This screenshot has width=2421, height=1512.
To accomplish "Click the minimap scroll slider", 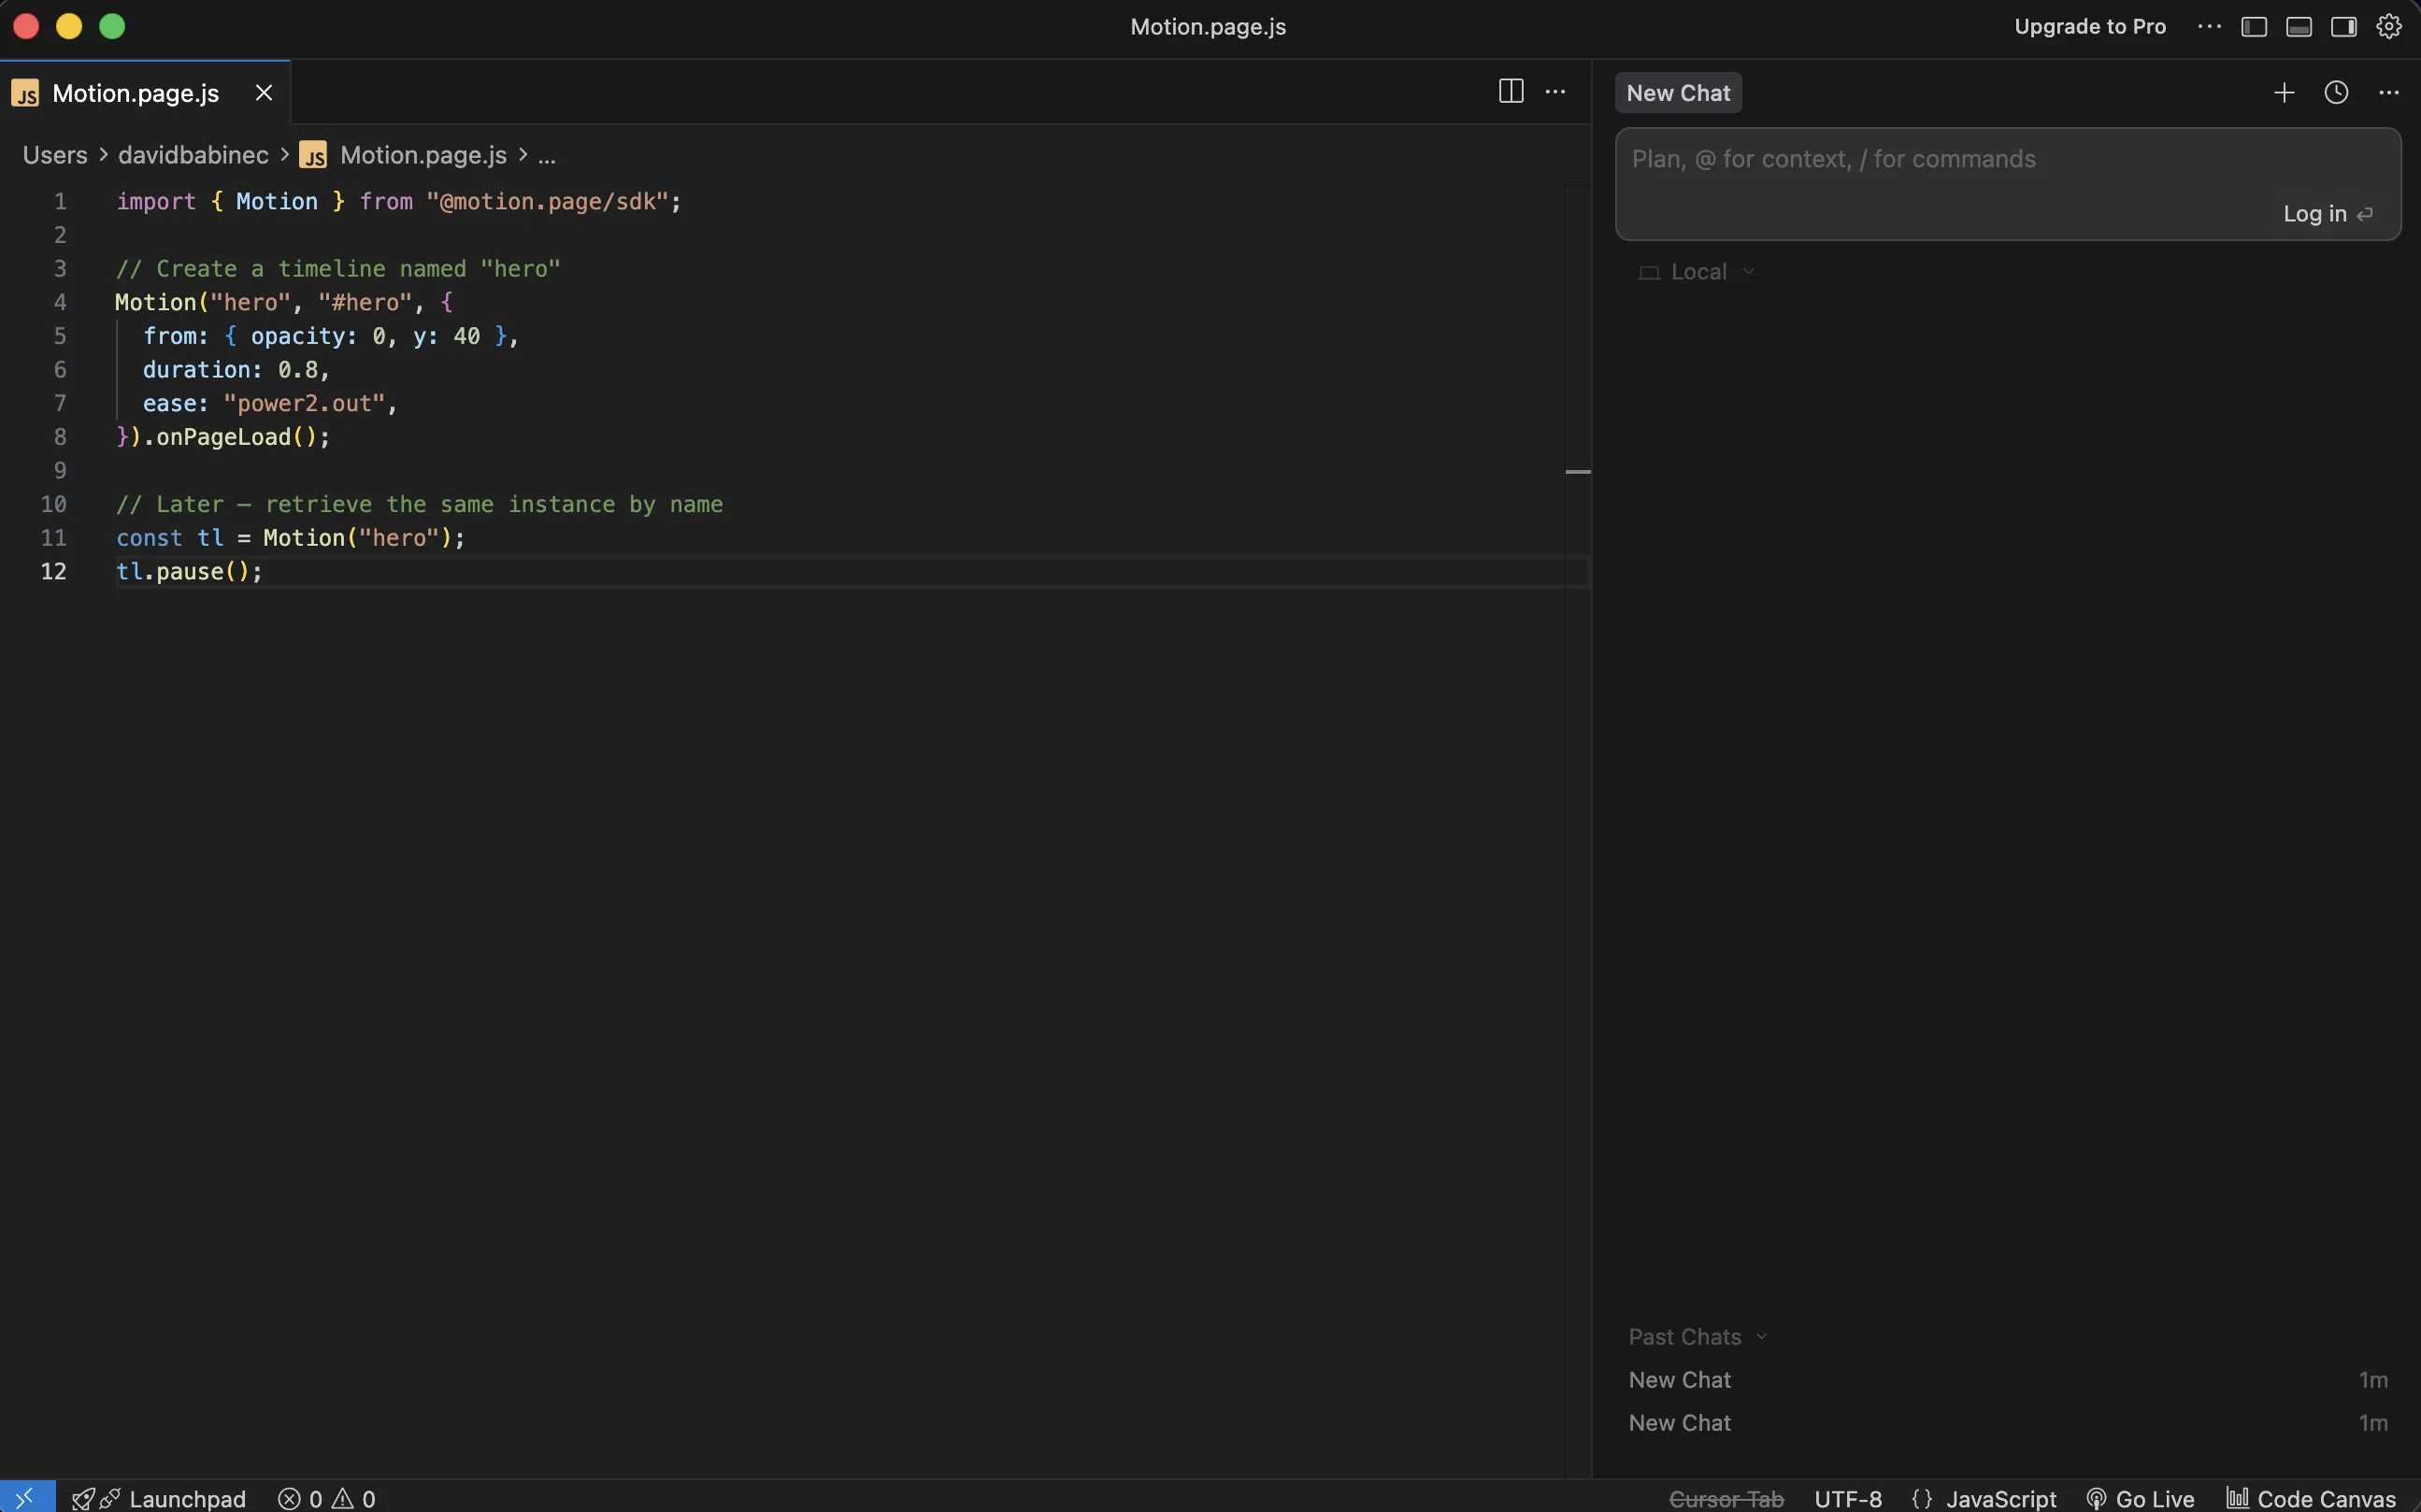I will [1578, 471].
